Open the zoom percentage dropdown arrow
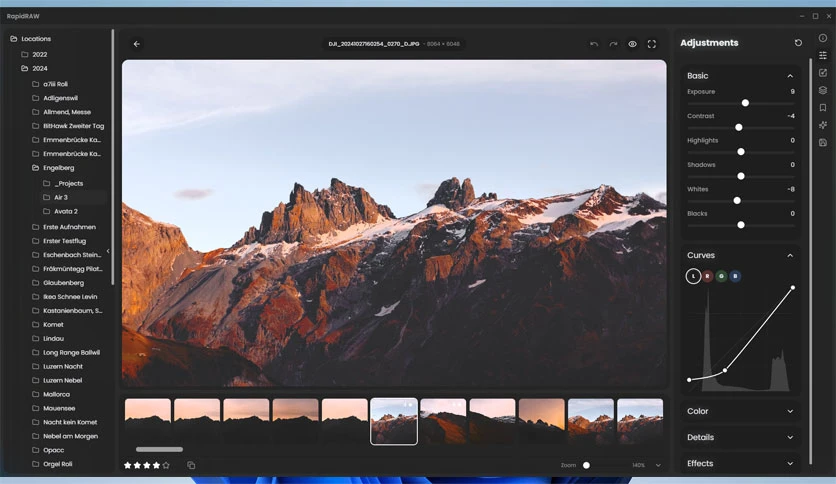The height and width of the screenshot is (484, 836). pyautogui.click(x=658, y=465)
